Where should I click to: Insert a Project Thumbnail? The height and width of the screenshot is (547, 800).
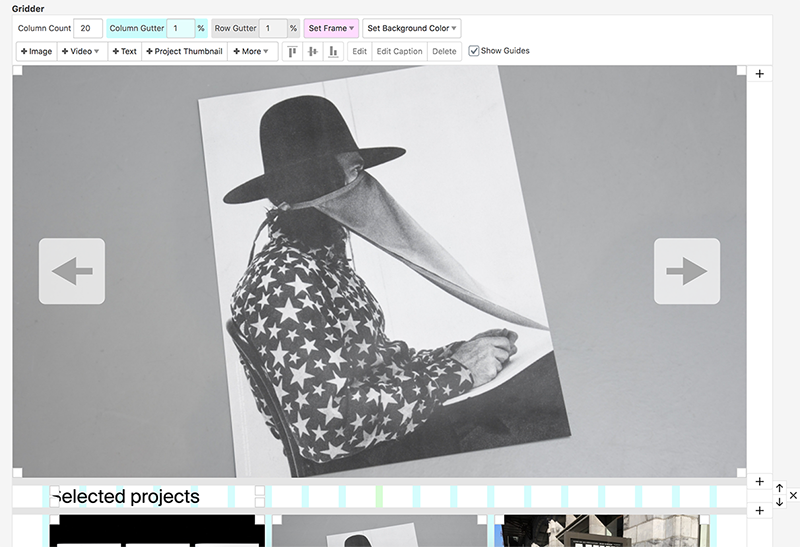[184, 51]
